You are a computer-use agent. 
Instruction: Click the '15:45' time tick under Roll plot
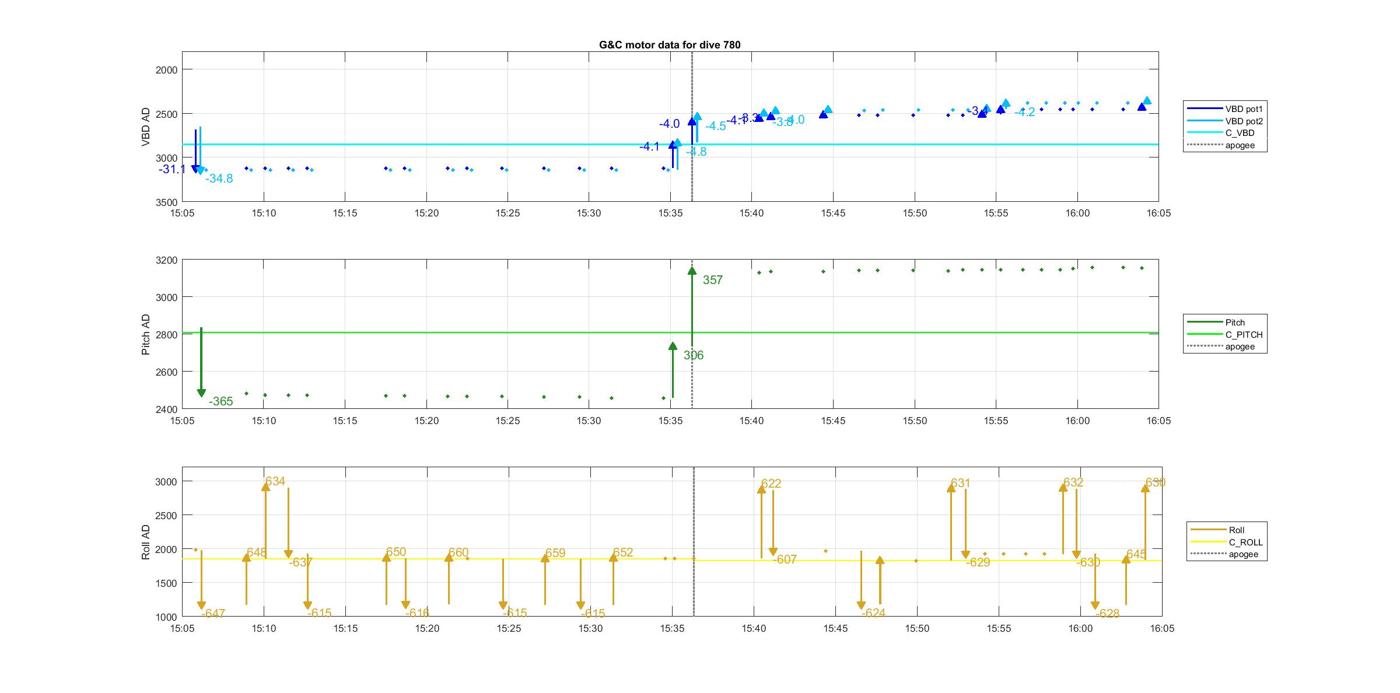835,629
